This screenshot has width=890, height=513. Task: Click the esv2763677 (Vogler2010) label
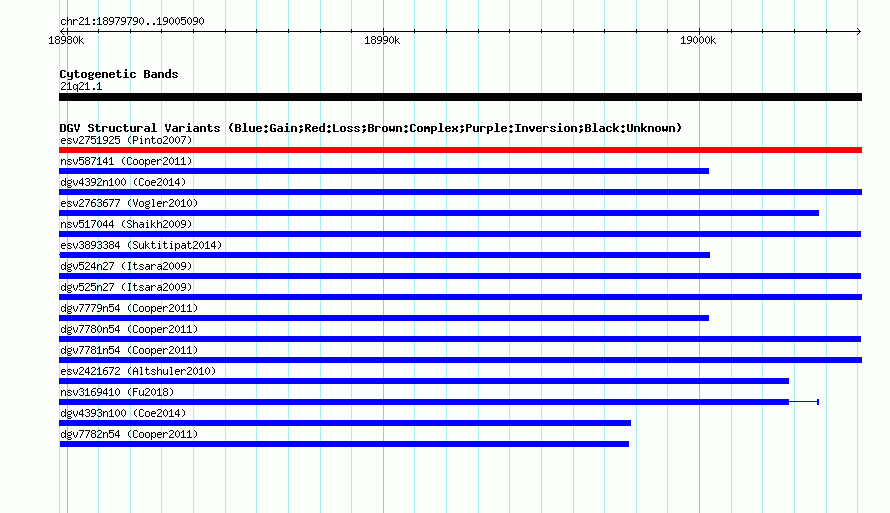tap(129, 203)
